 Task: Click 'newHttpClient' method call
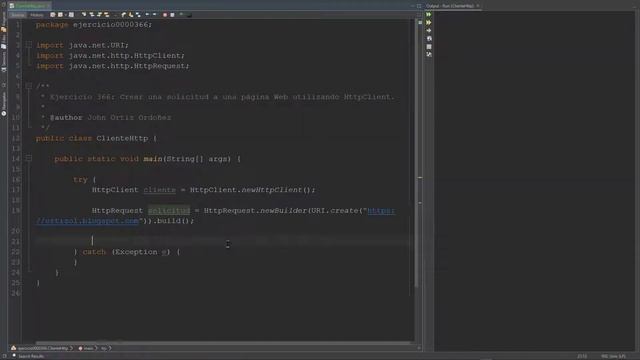coord(272,190)
